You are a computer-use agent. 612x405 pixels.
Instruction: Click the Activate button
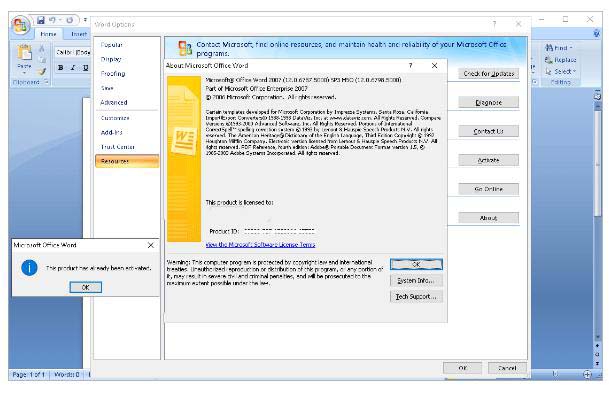point(488,160)
